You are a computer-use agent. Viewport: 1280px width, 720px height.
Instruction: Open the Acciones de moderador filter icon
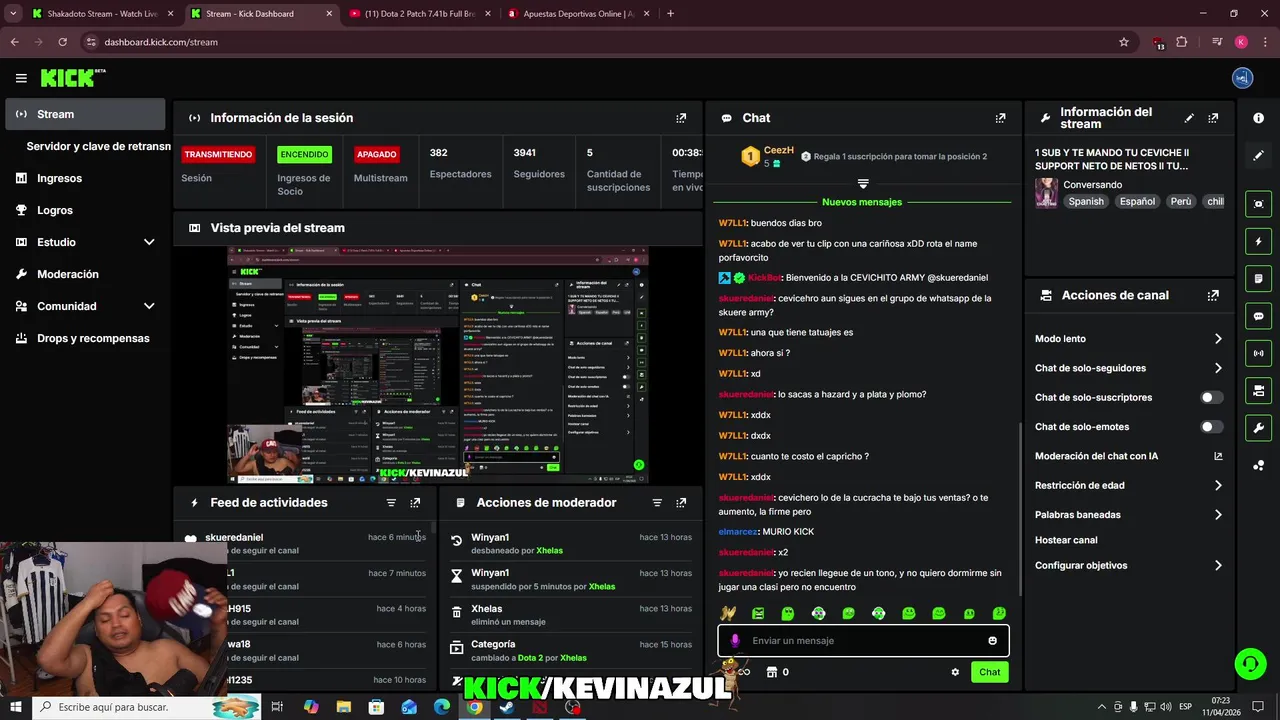tap(657, 503)
